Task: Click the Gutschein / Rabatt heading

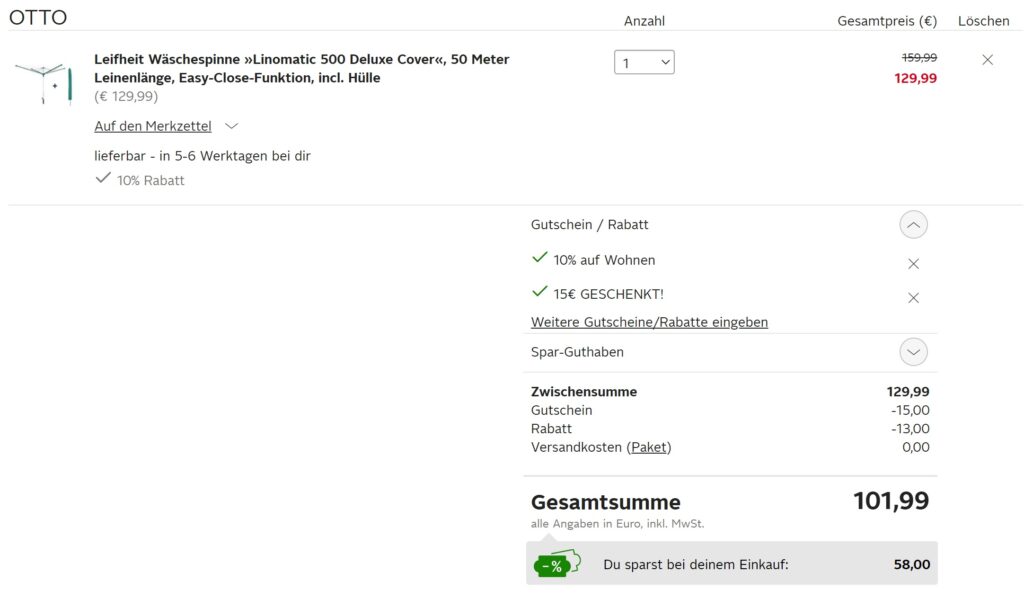Action: point(590,225)
